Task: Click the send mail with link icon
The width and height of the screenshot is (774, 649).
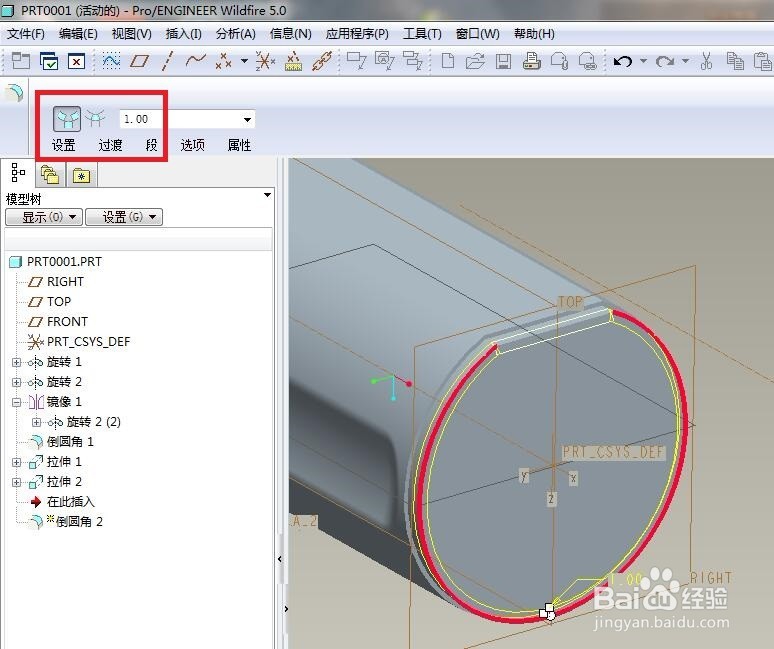Action: point(587,61)
